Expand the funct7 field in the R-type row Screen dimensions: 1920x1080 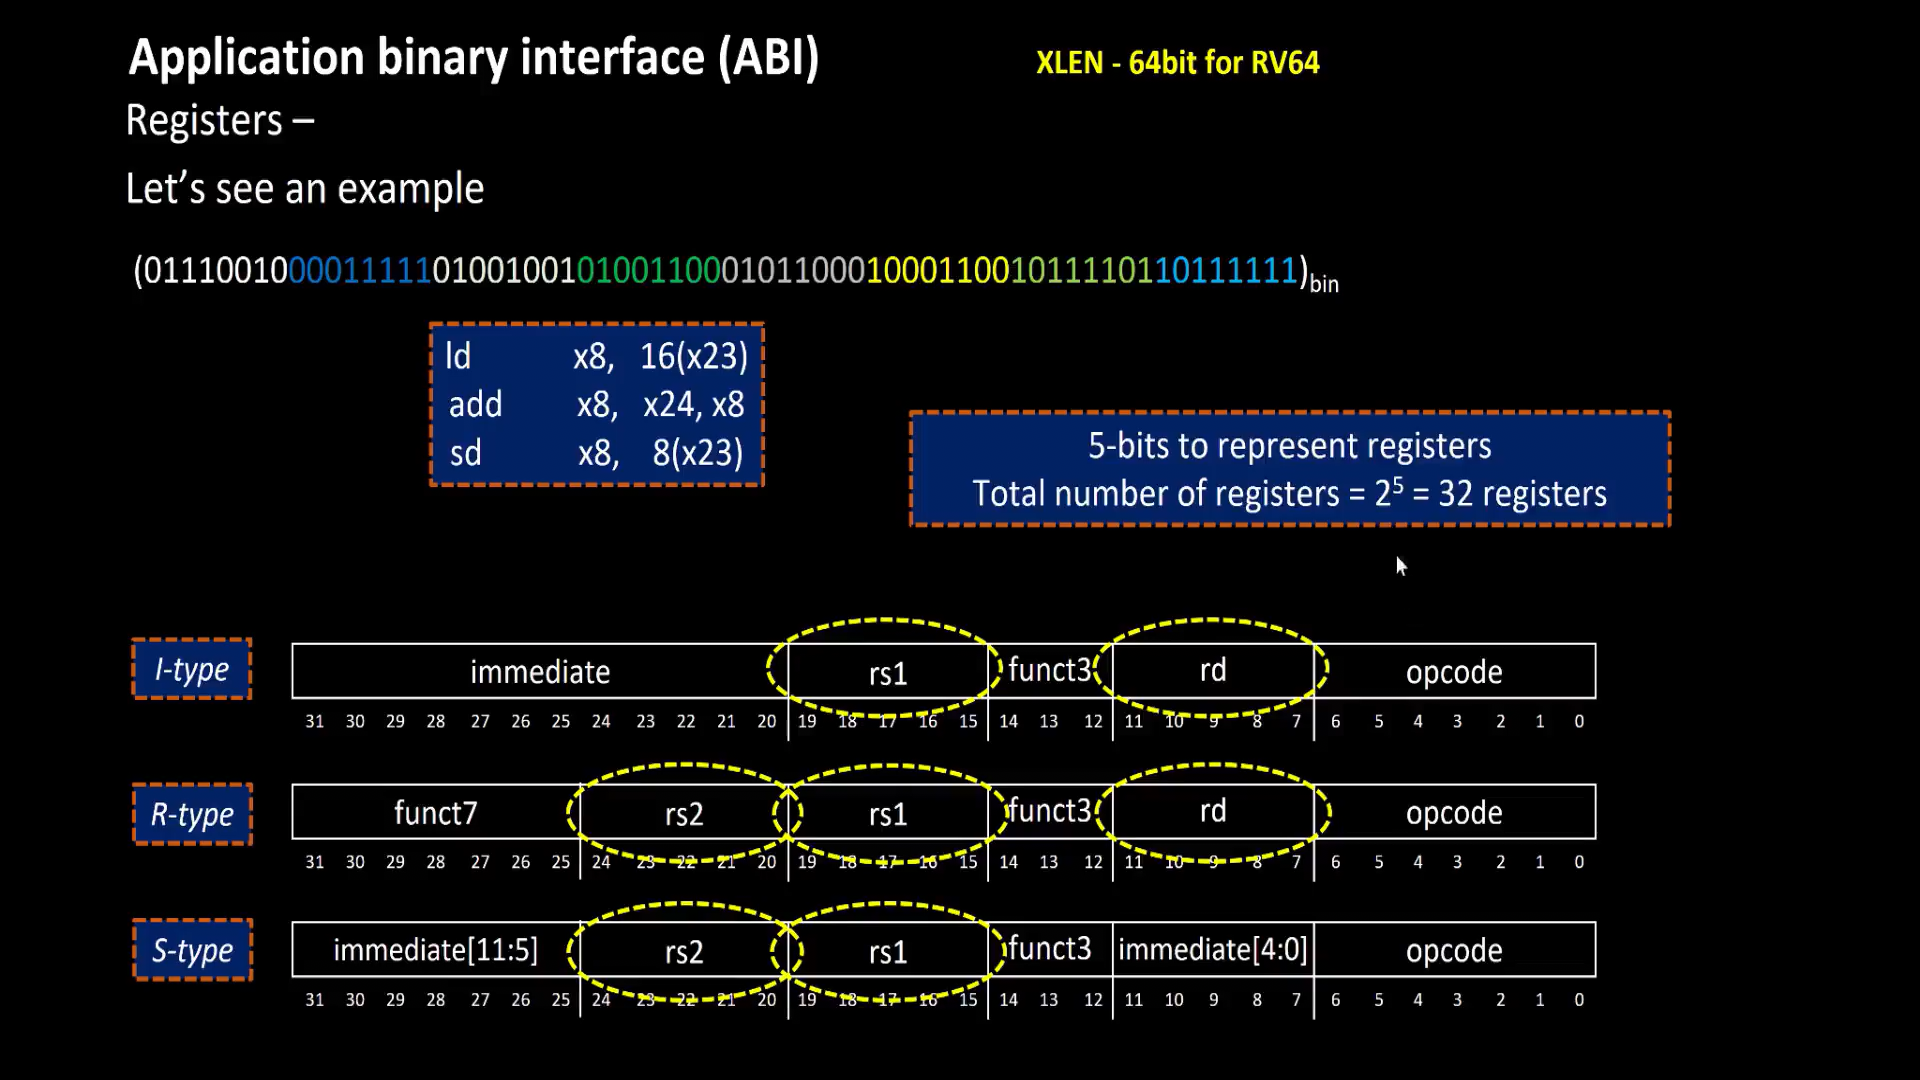pyautogui.click(x=435, y=813)
